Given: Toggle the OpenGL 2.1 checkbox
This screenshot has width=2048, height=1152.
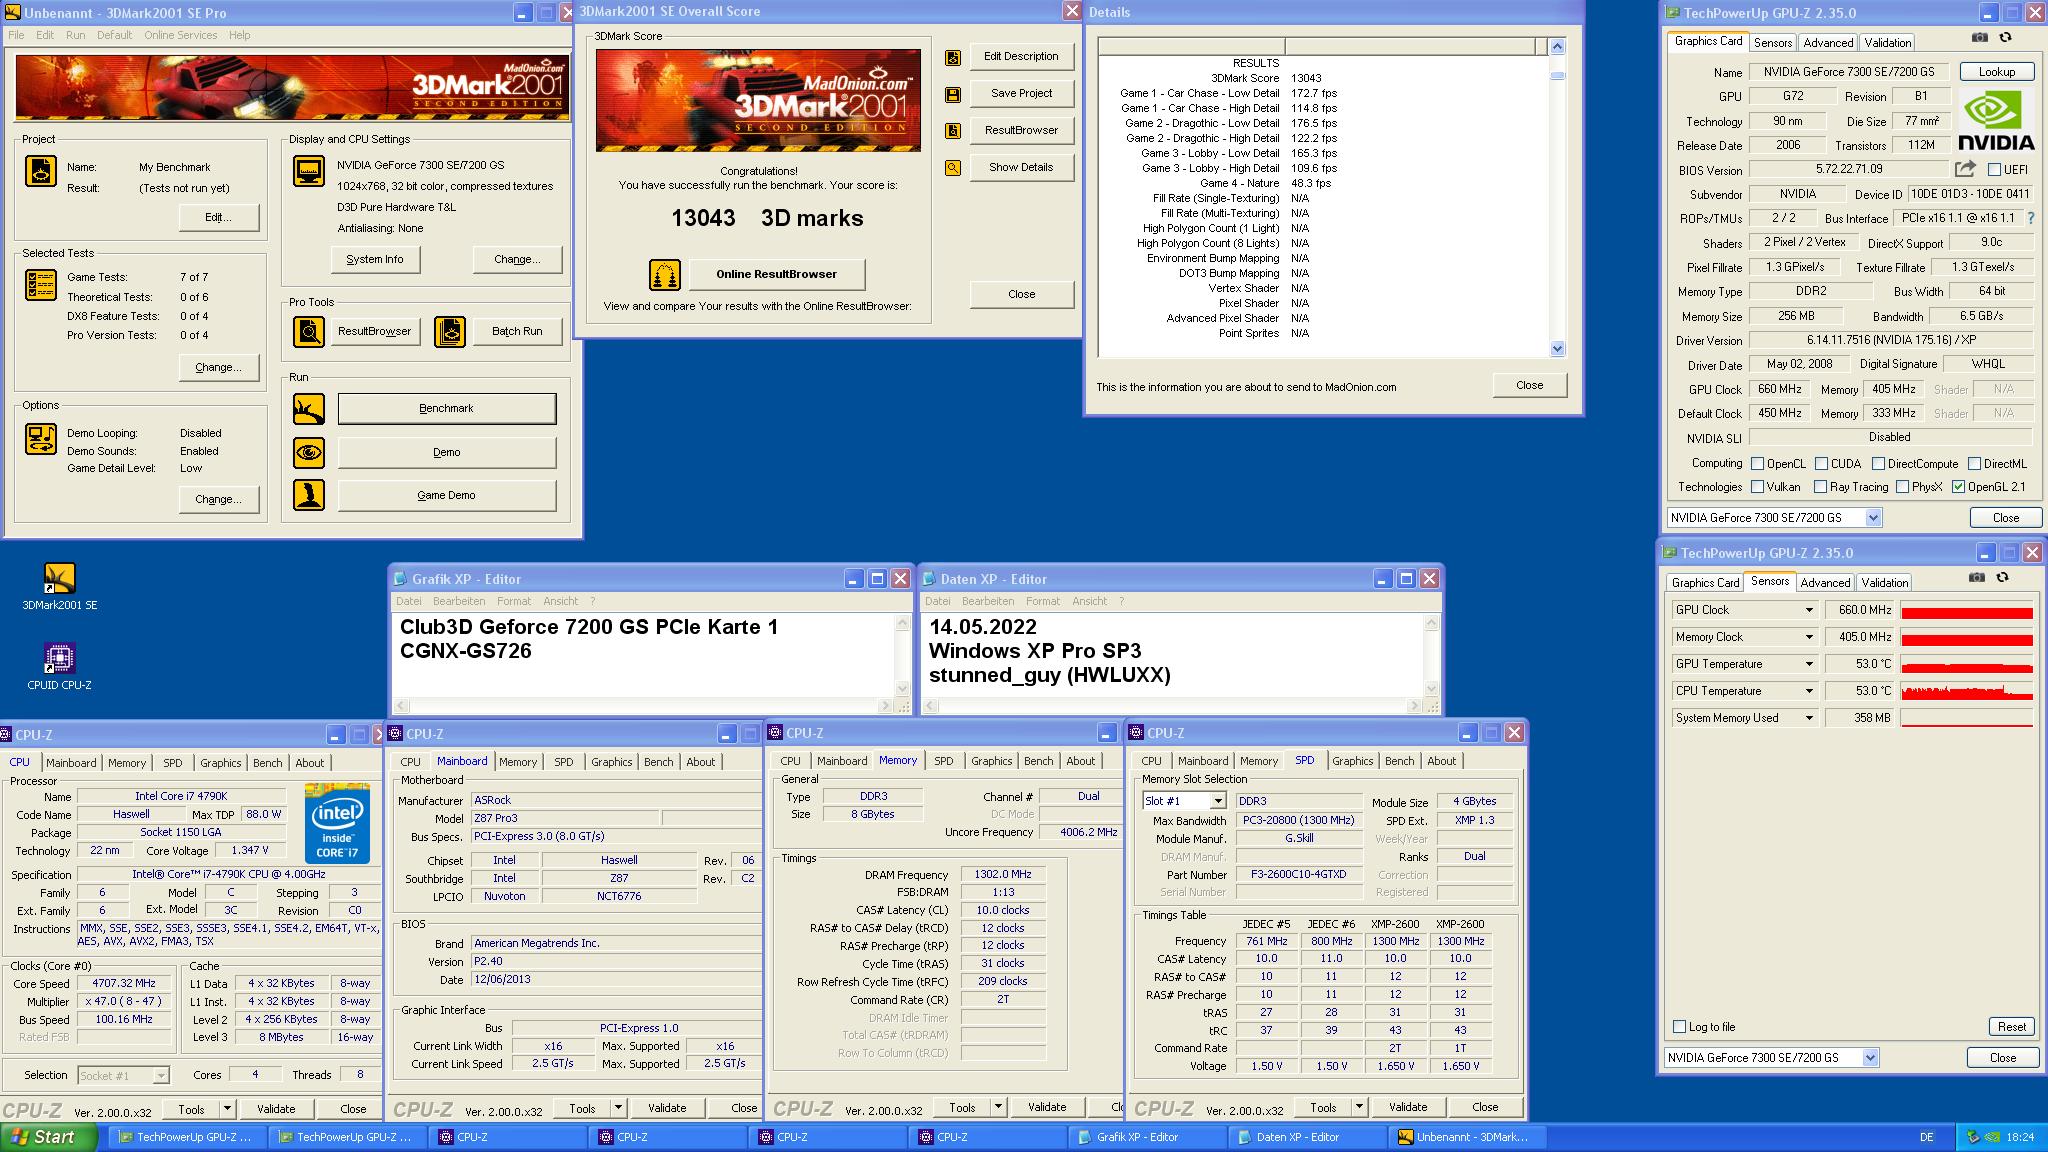Looking at the screenshot, I should tap(1958, 487).
